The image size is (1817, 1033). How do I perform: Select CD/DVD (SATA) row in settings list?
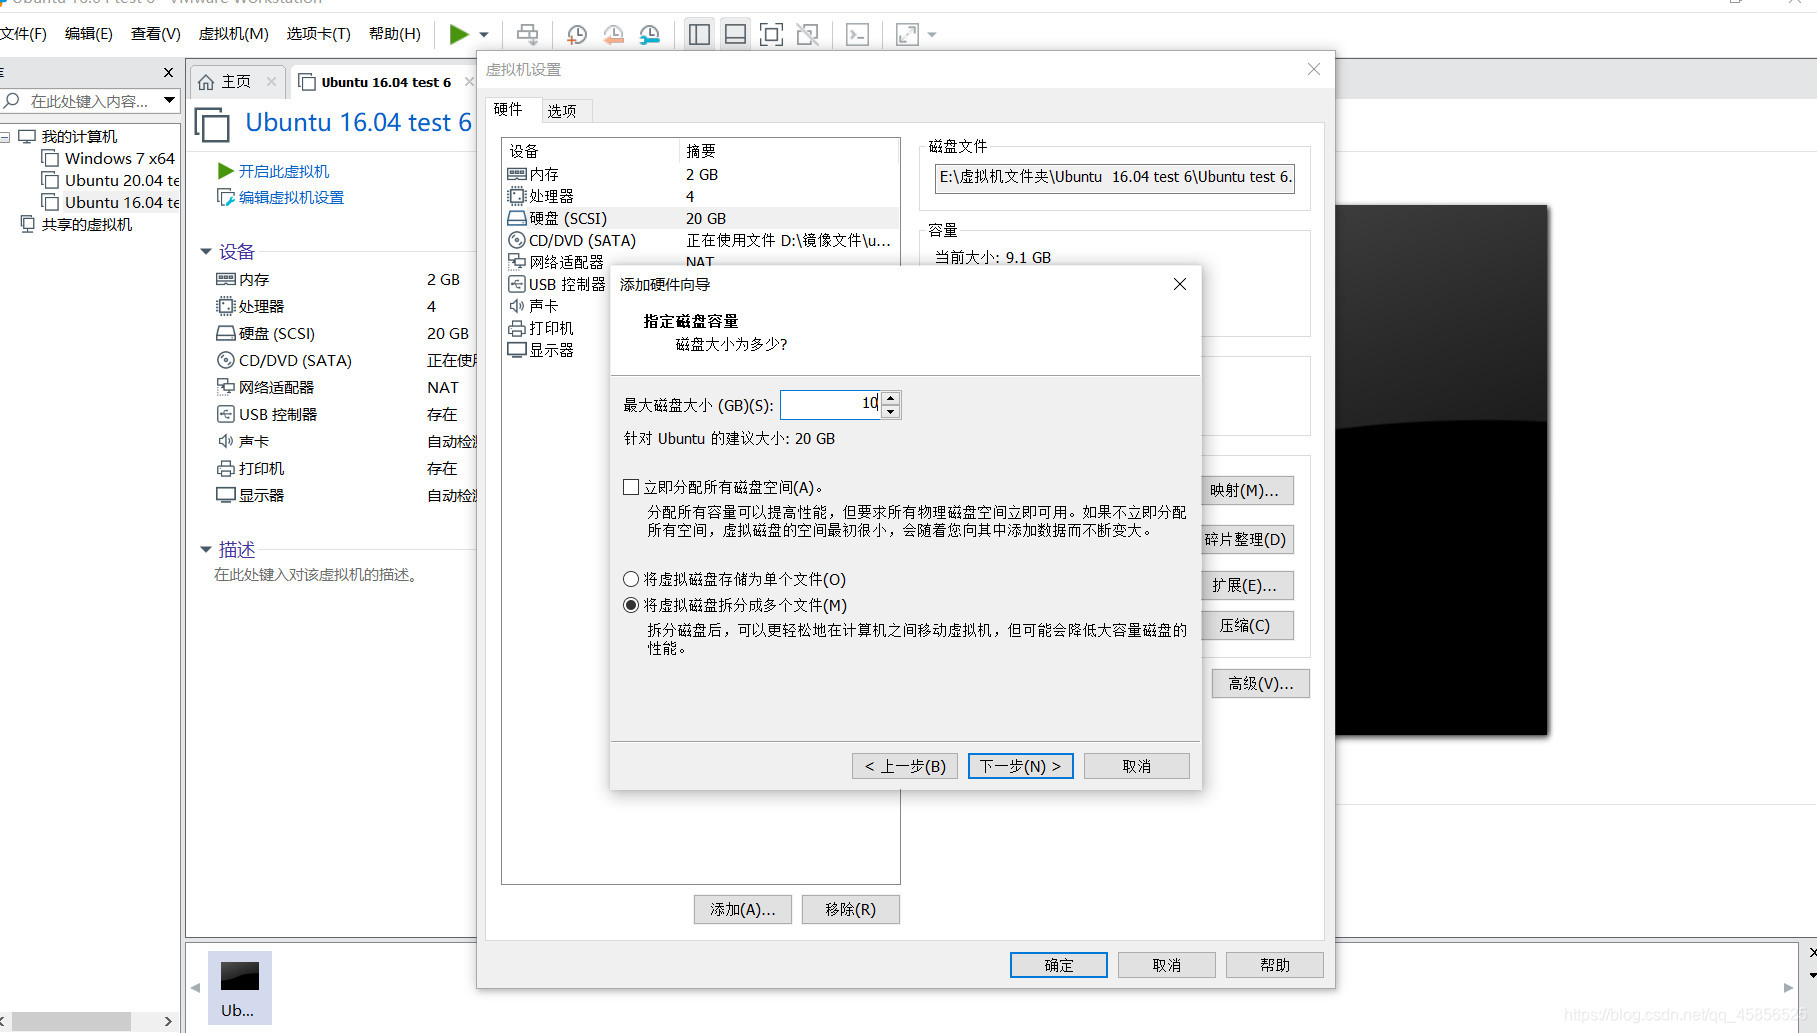(x=700, y=240)
